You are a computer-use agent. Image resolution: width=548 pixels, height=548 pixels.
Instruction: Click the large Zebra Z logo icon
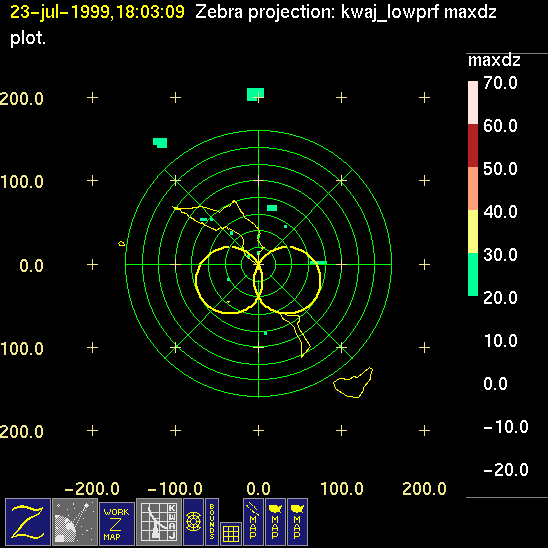(x=28, y=522)
